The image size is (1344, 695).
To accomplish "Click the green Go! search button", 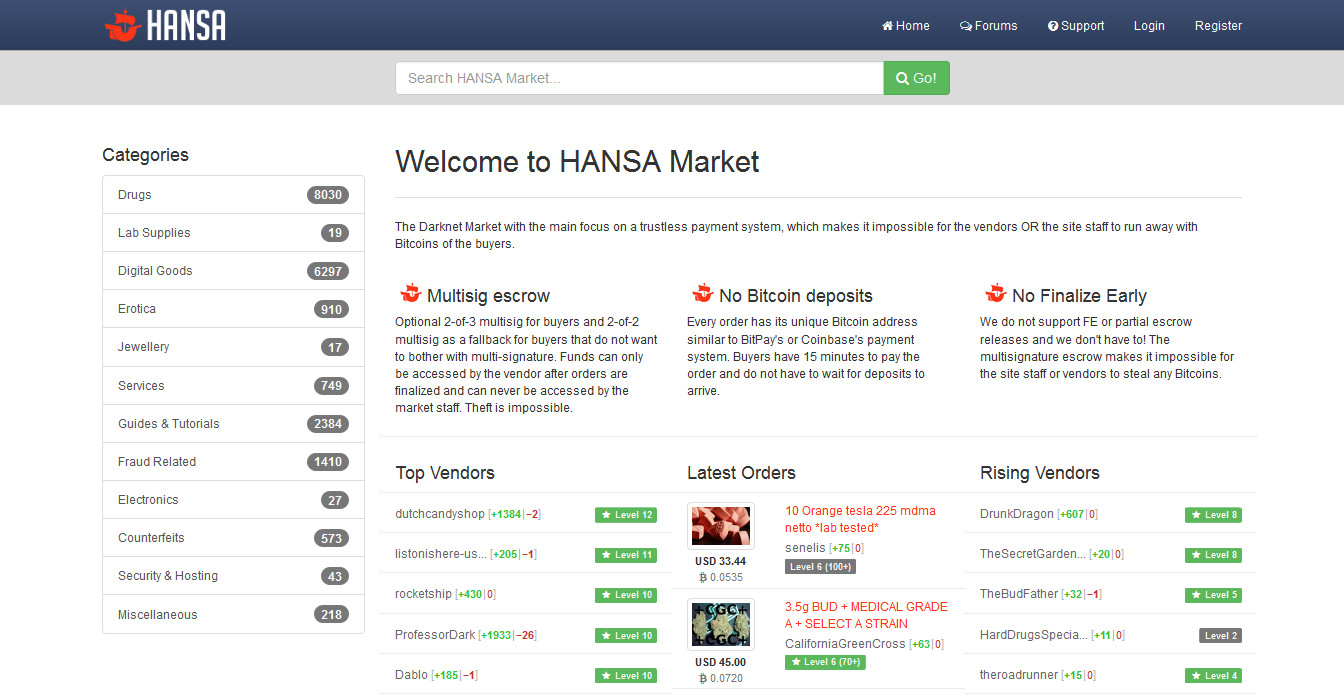I will click(x=916, y=78).
